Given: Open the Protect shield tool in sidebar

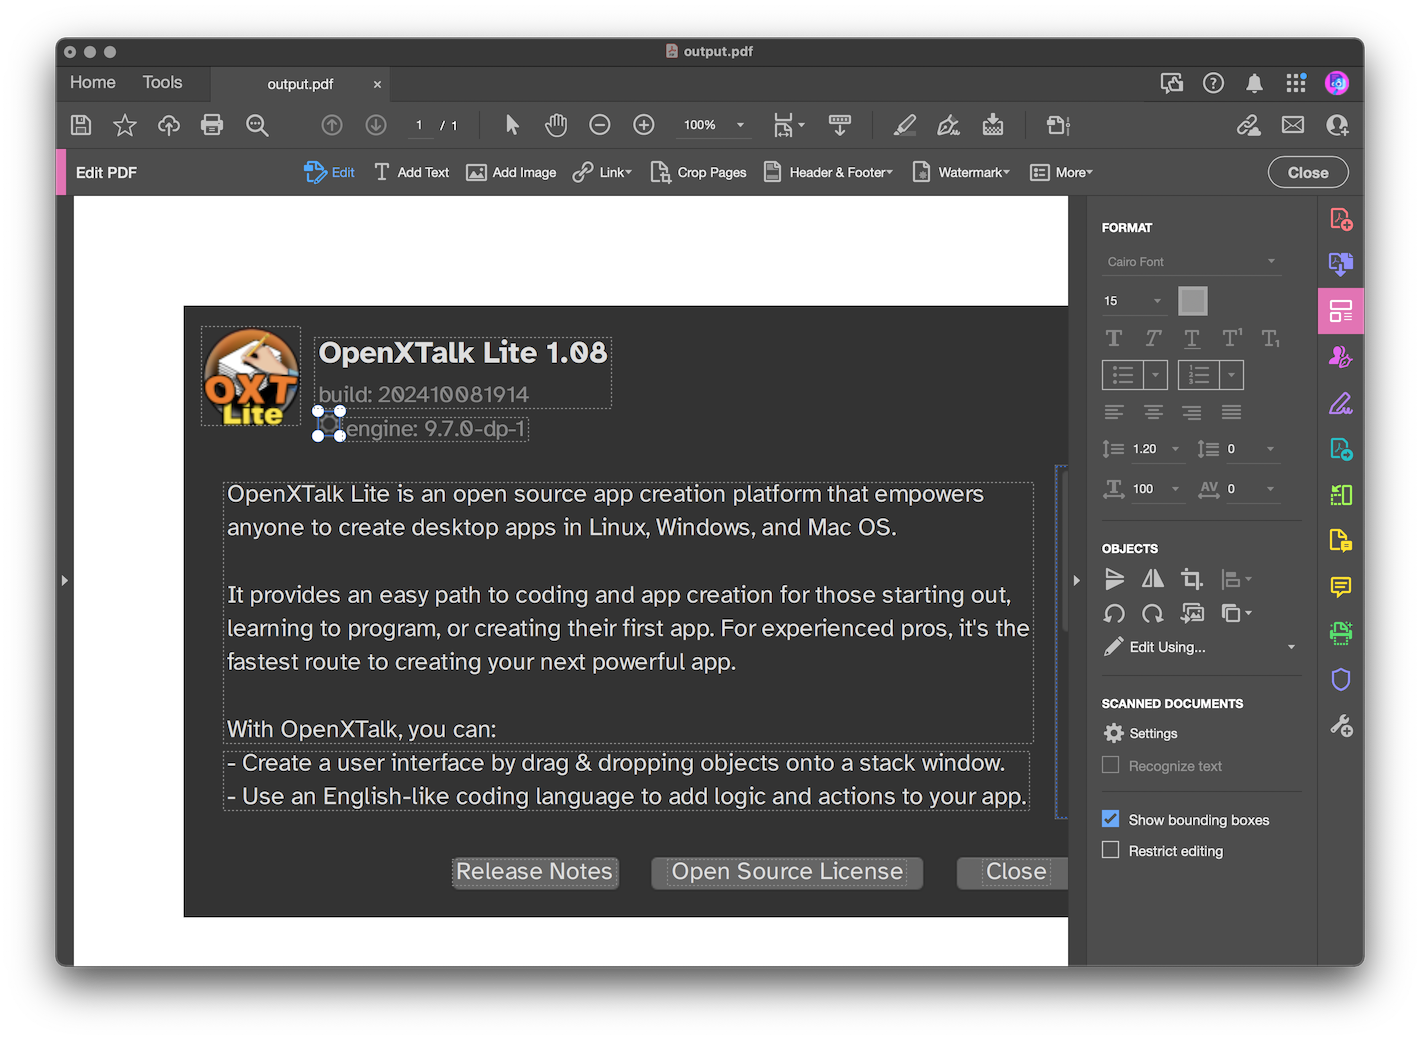Looking at the screenshot, I should coord(1341,680).
